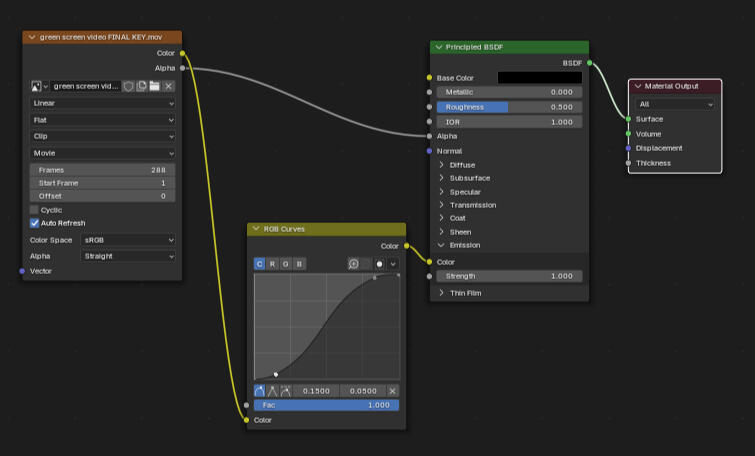Expand the Subsurface panel in Principled BSDF
The height and width of the screenshot is (456, 755).
tap(442, 178)
